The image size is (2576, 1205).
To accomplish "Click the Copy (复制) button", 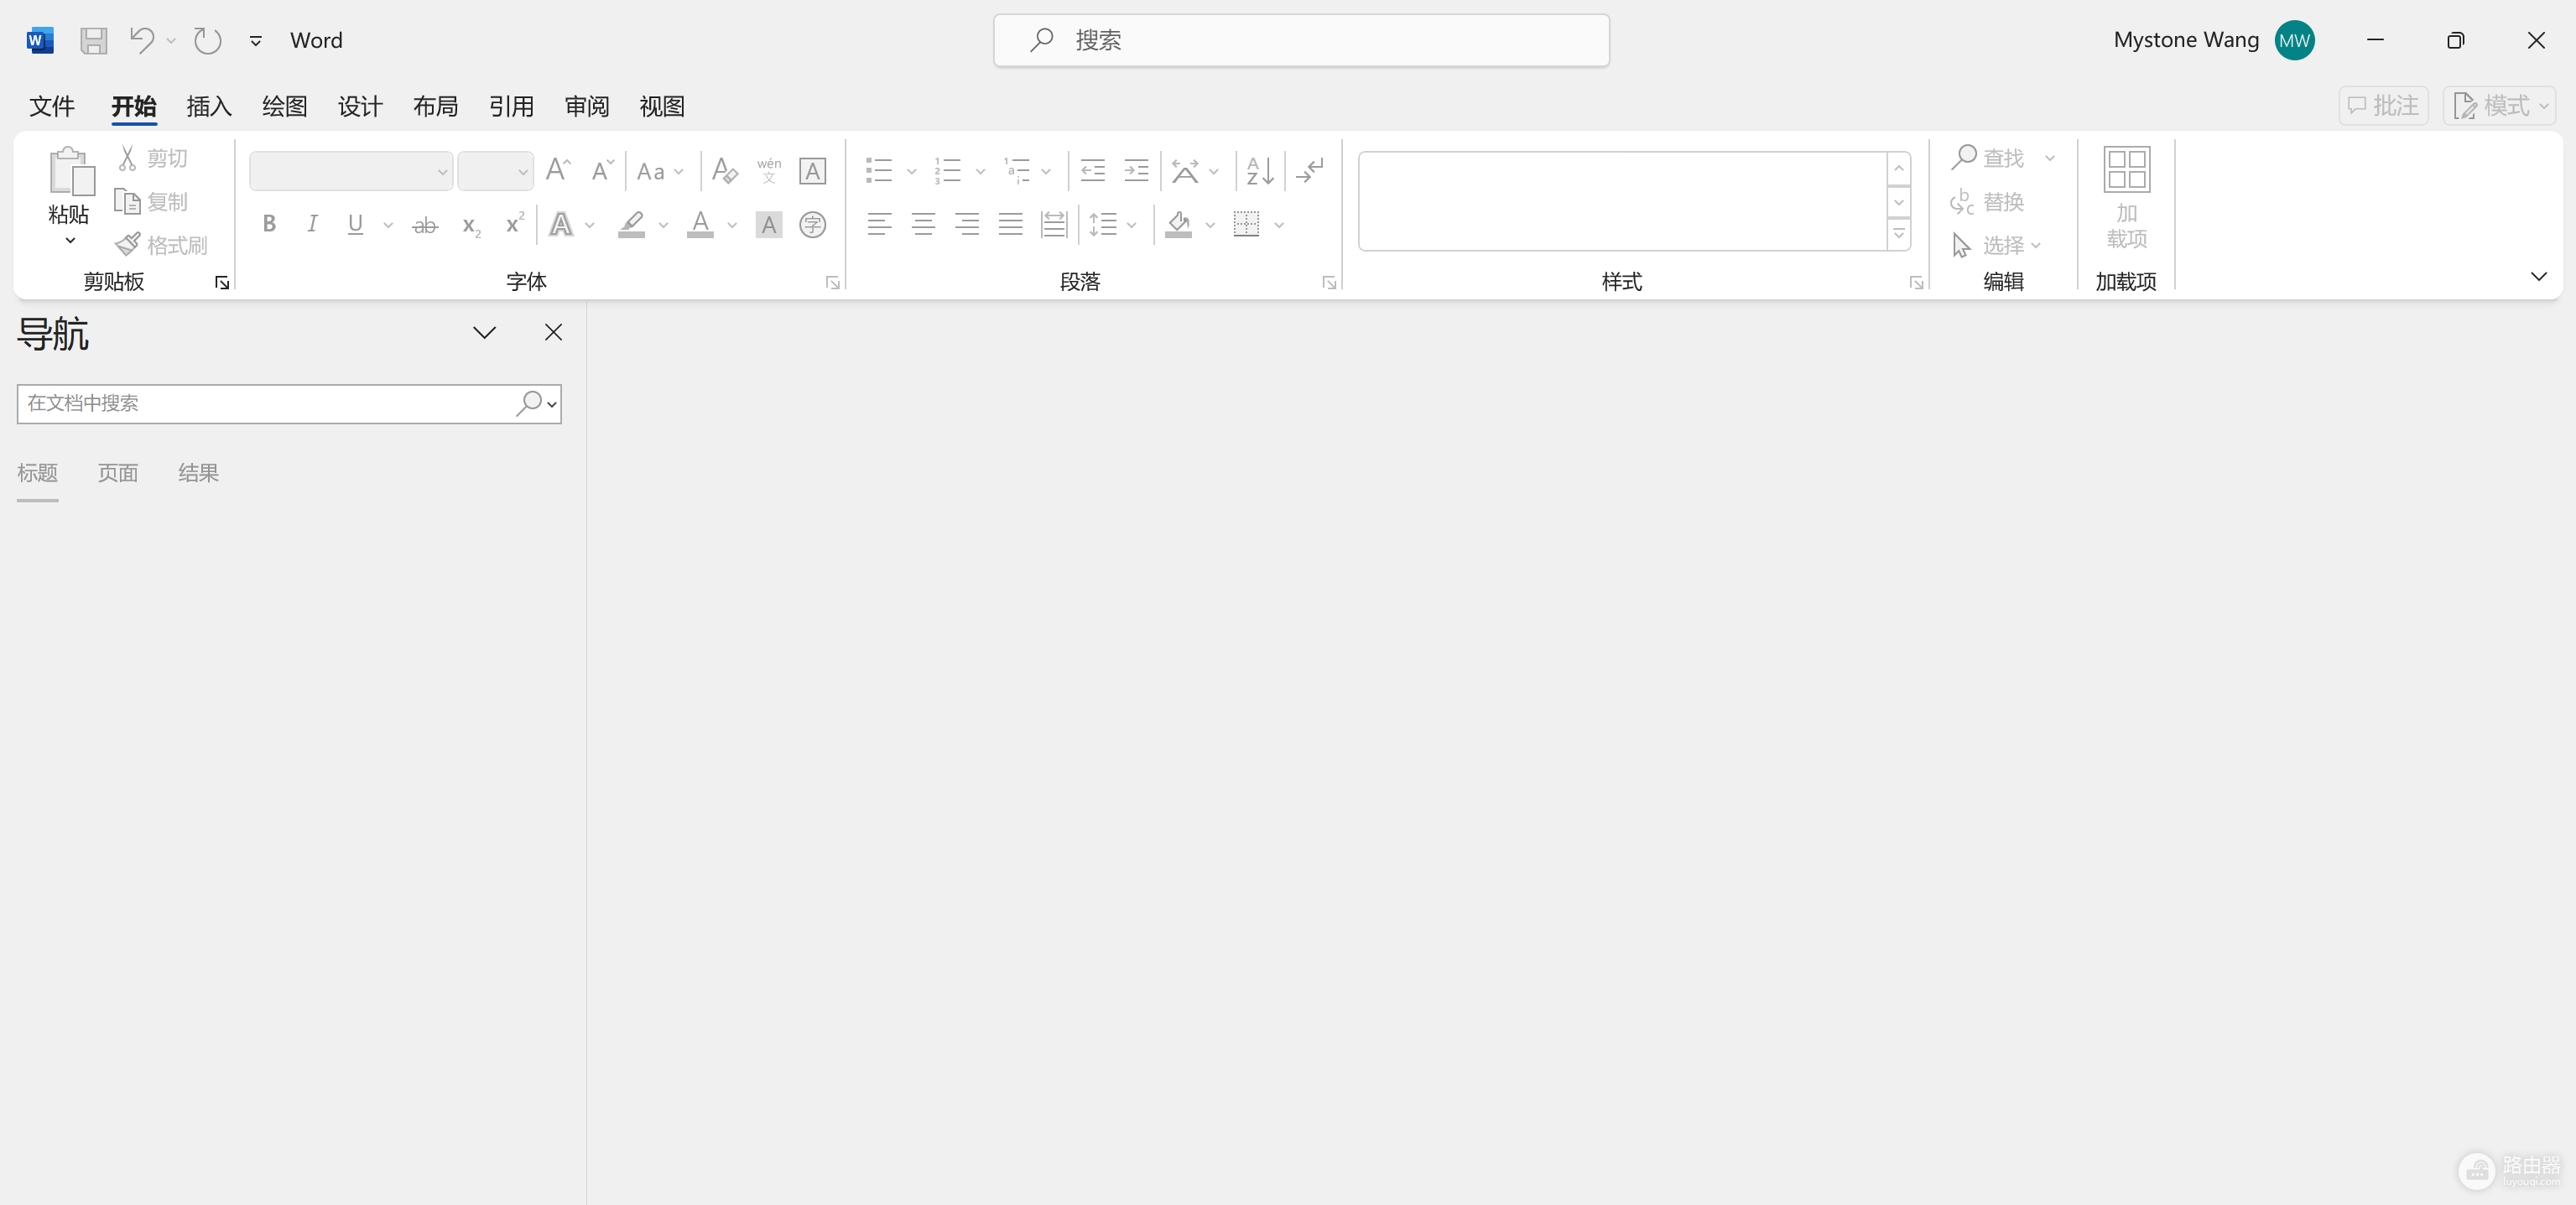I will click(x=152, y=202).
